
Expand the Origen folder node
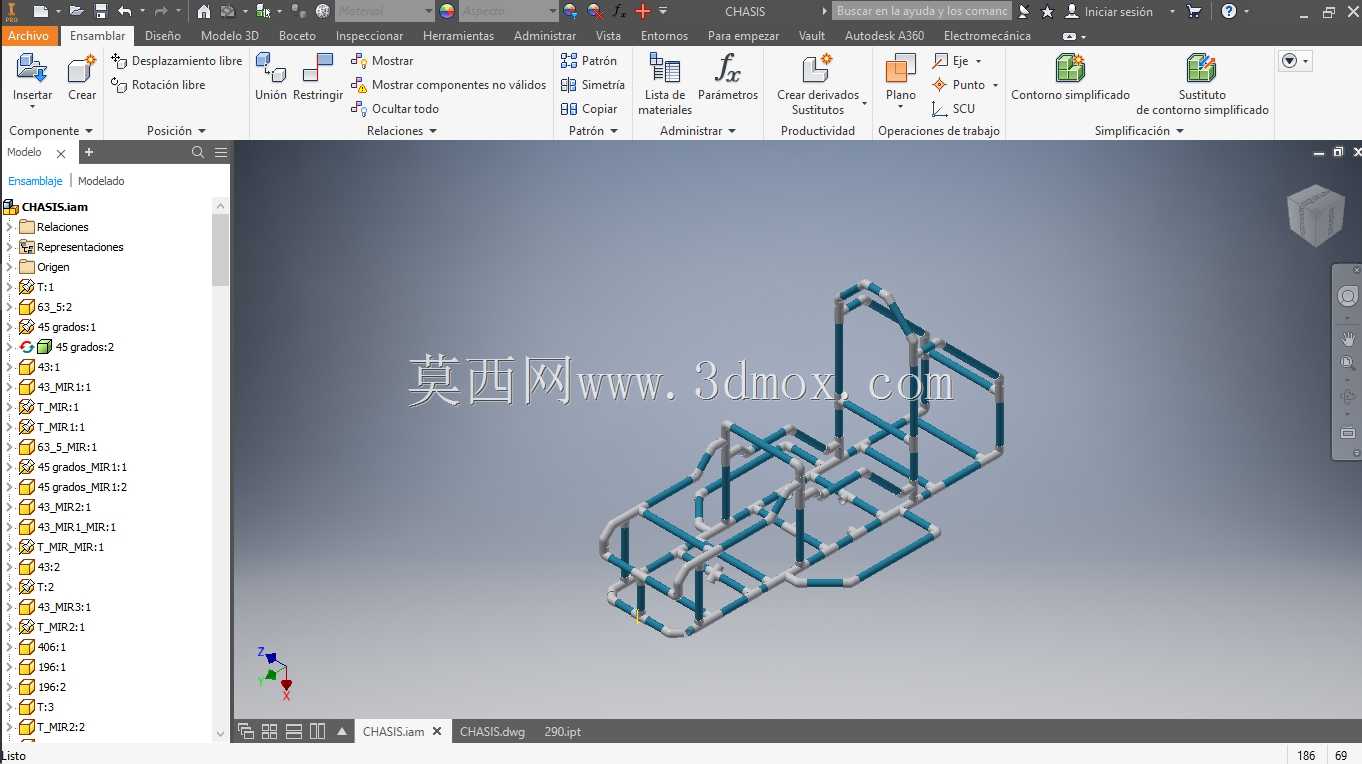coord(10,267)
